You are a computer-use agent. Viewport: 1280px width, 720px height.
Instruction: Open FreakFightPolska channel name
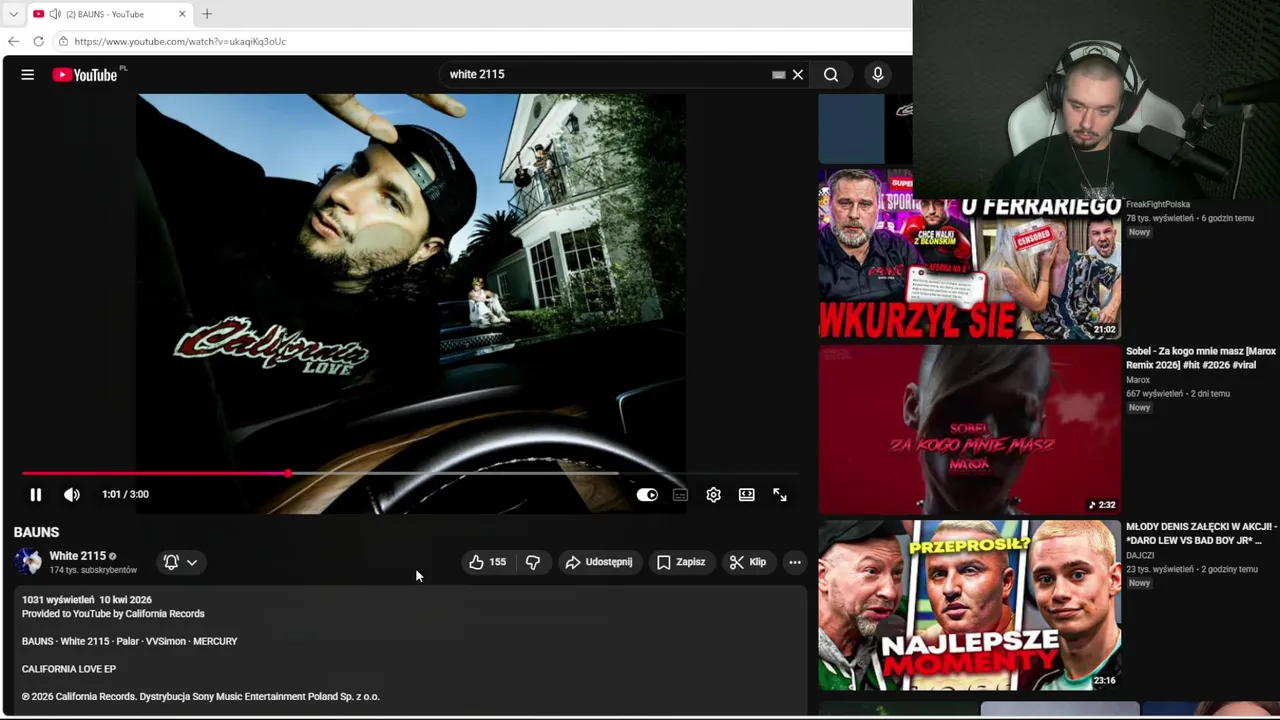click(1158, 204)
